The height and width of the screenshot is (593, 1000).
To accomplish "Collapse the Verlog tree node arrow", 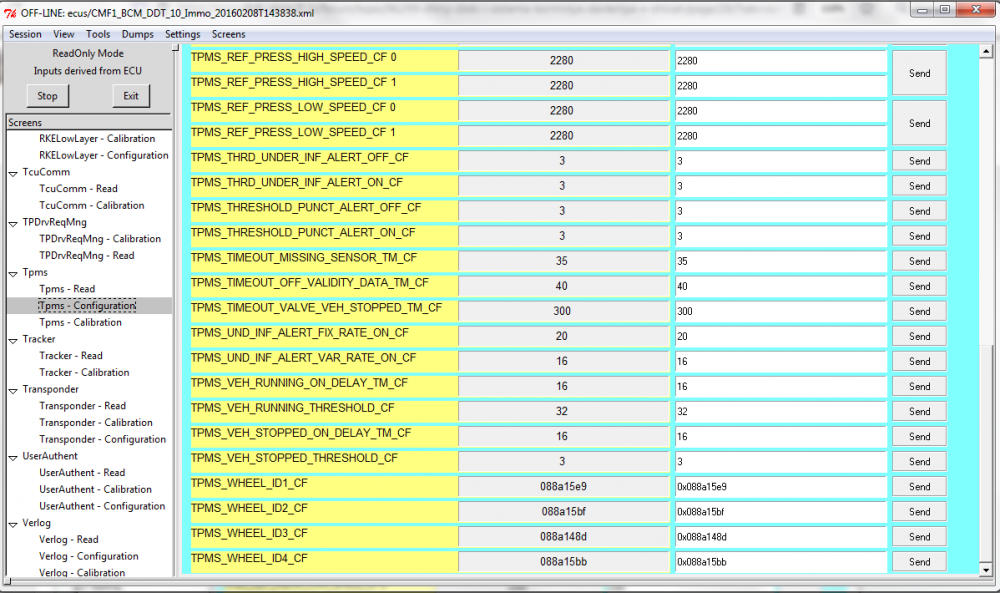I will [13, 523].
